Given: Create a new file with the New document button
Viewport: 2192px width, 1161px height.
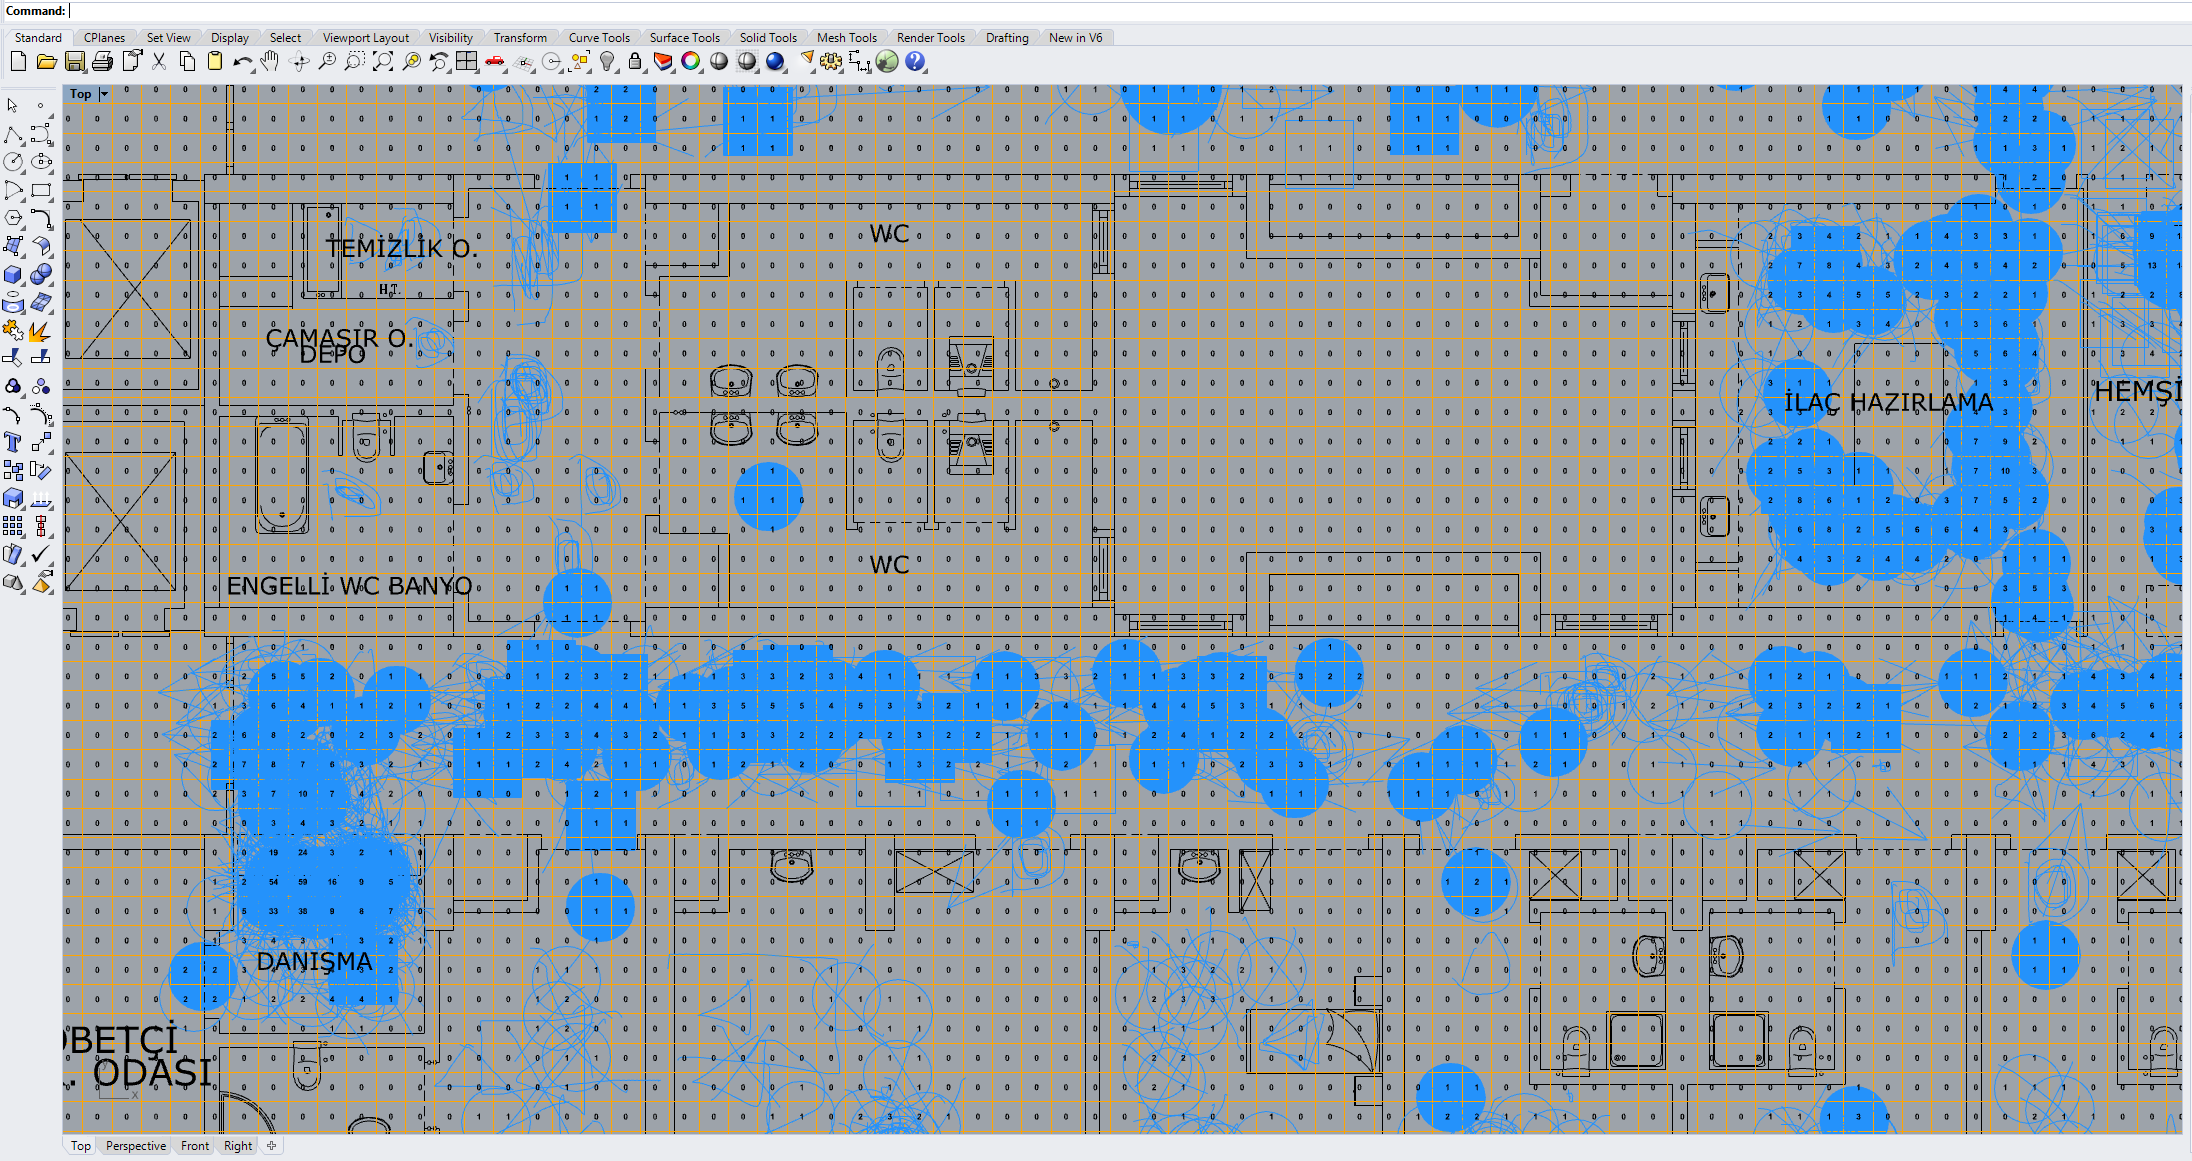Looking at the screenshot, I should (x=17, y=61).
